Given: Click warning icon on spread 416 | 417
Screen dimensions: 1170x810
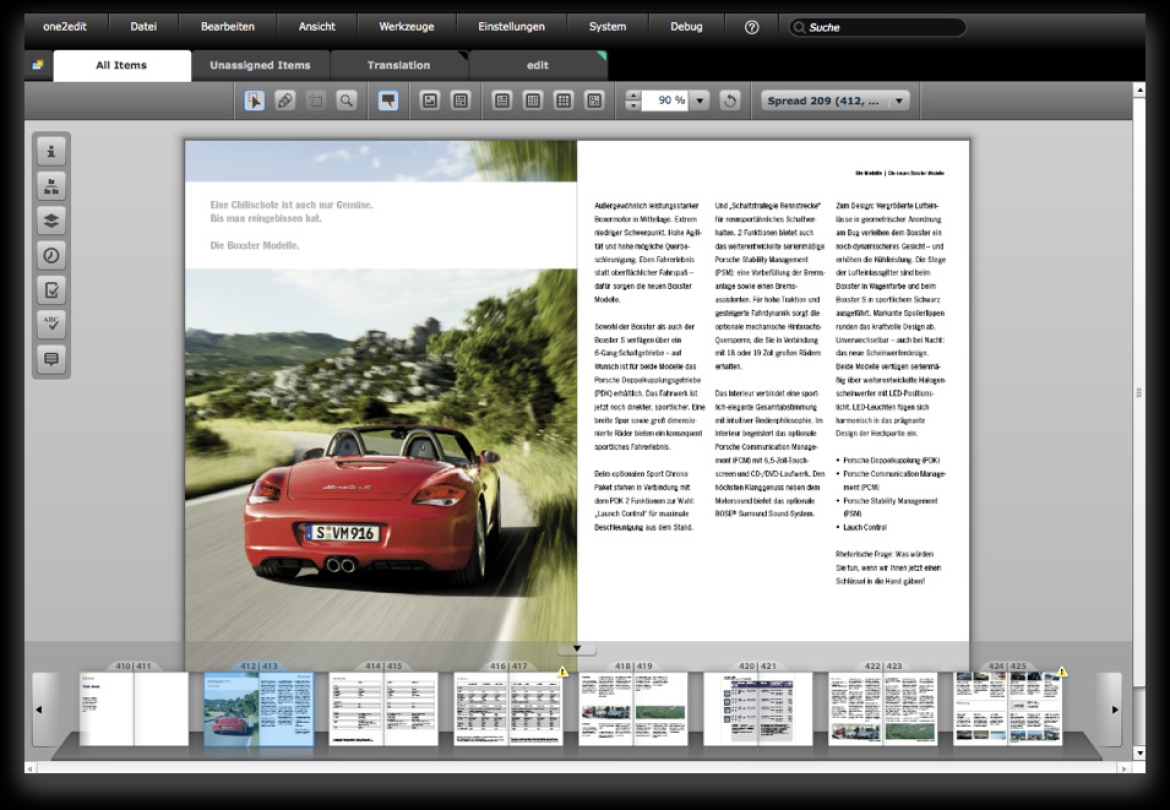Looking at the screenshot, I should coord(563,673).
